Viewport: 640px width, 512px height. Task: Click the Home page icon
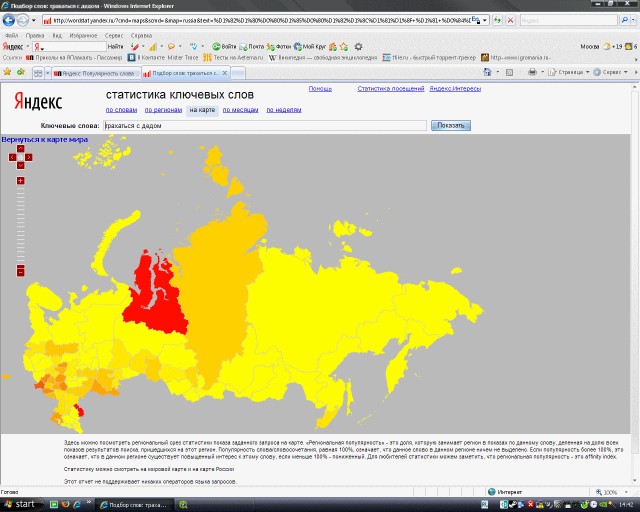[487, 72]
